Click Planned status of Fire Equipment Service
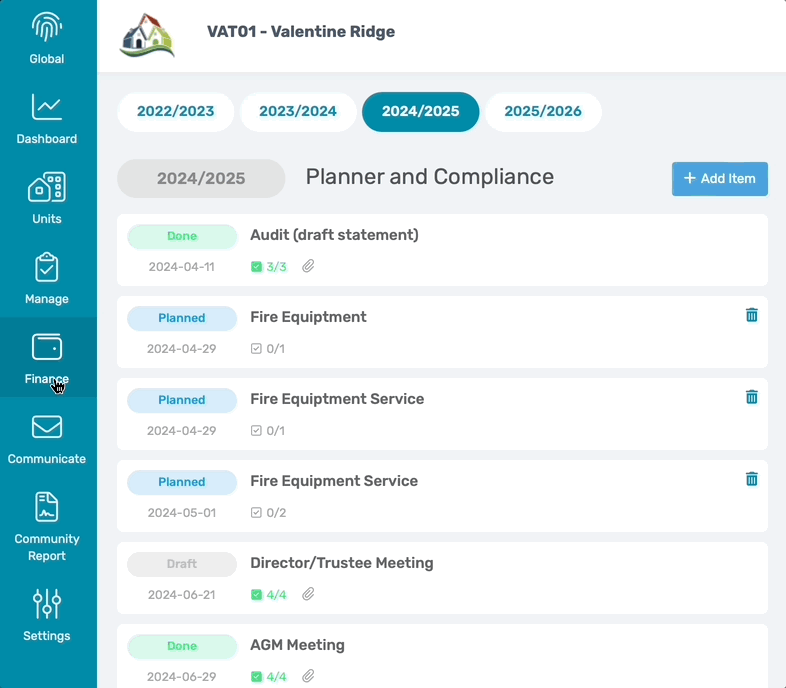This screenshot has height=688, width=786. (x=182, y=482)
